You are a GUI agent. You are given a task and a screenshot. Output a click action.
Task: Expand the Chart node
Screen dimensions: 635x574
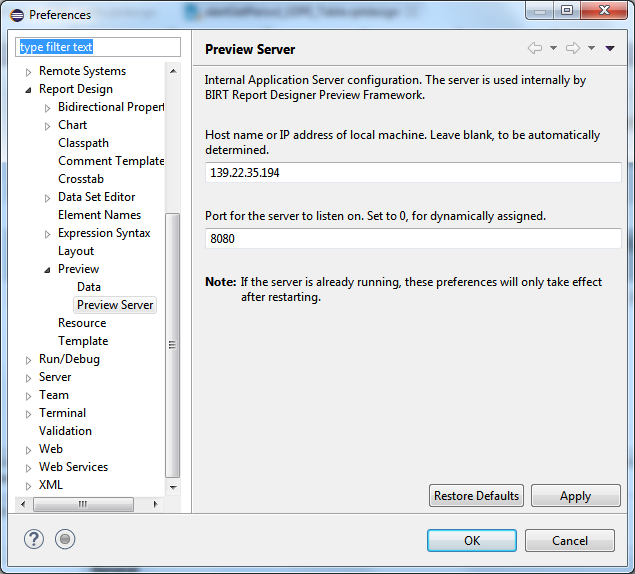pos(47,126)
